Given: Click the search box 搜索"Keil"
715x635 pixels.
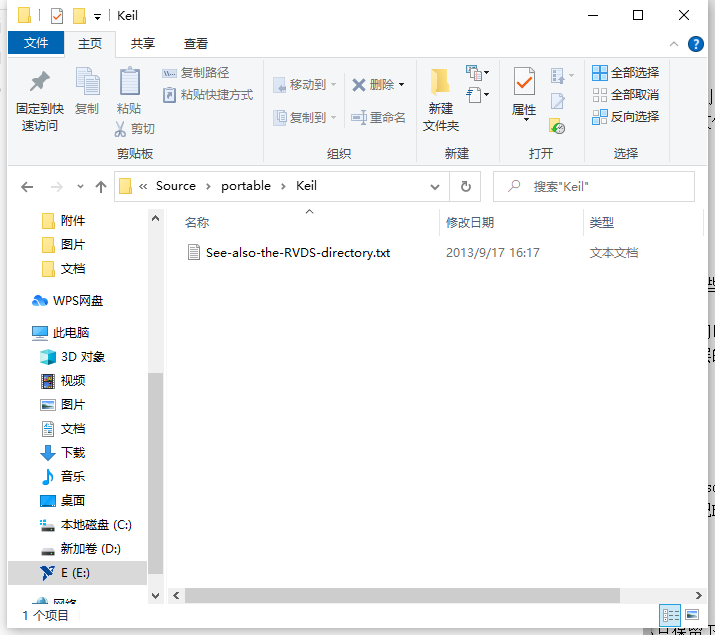Looking at the screenshot, I should pyautogui.click(x=594, y=186).
